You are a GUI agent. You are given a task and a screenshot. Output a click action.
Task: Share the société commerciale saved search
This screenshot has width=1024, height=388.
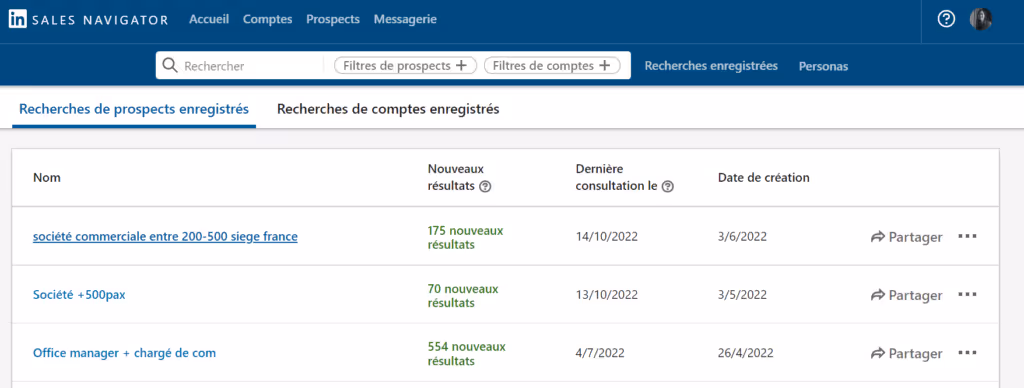pyautogui.click(x=906, y=237)
